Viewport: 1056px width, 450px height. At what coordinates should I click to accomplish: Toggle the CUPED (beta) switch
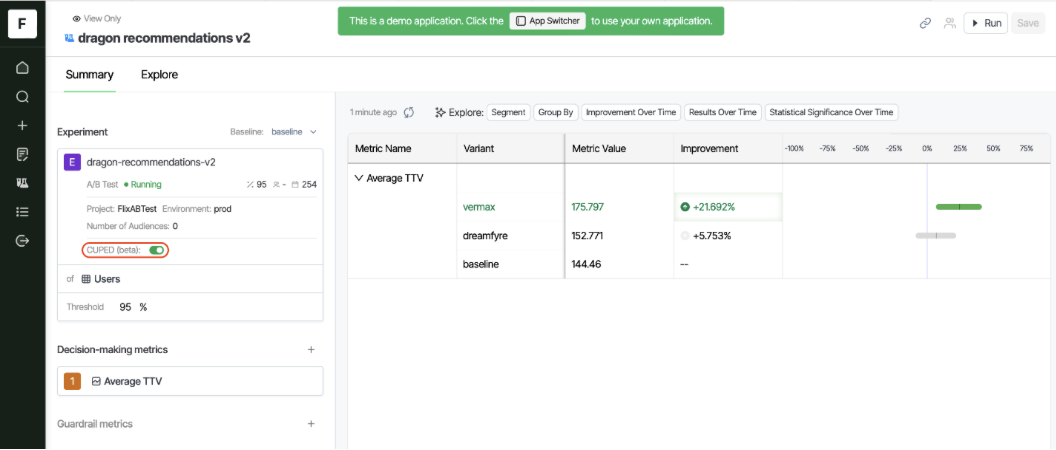coord(156,250)
